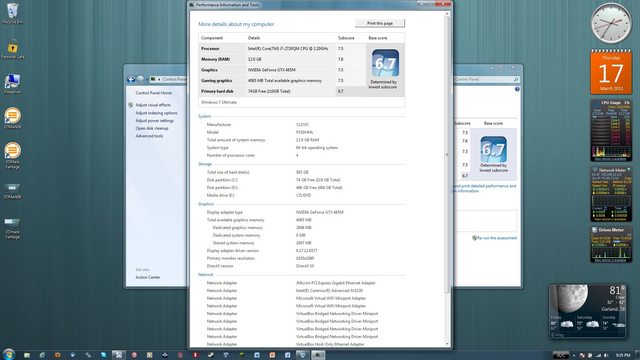The height and width of the screenshot is (360, 640).
Task: Click the Back arrow in Control Panel window
Action: [131, 79]
